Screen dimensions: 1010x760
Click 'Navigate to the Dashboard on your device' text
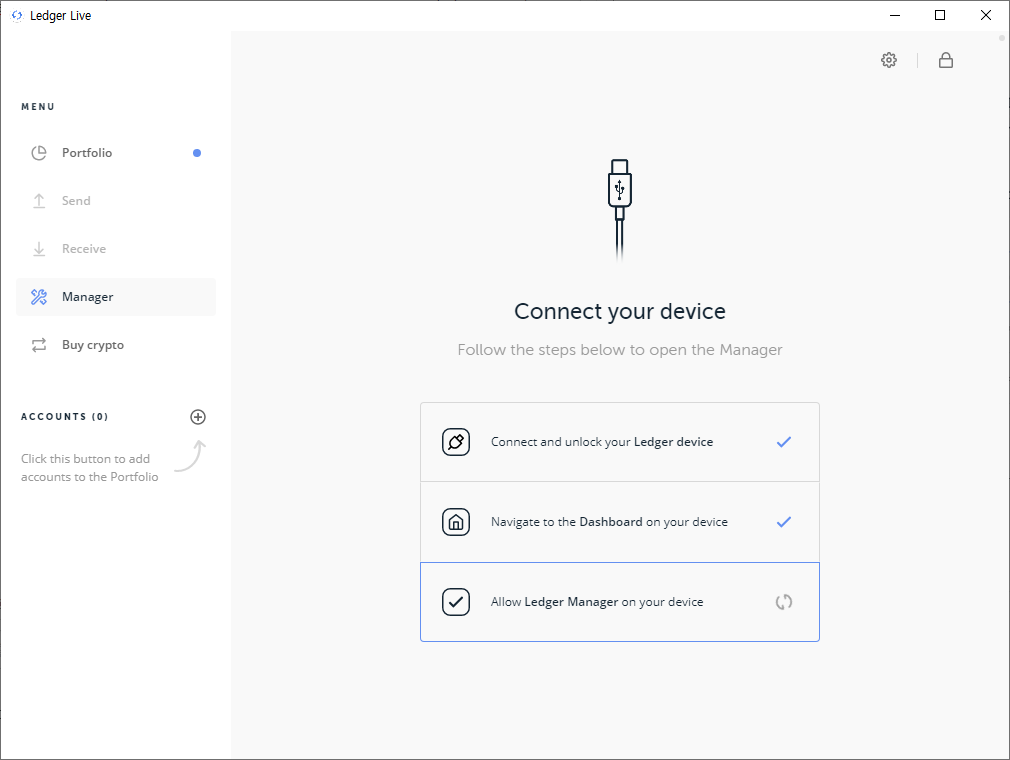[609, 522]
